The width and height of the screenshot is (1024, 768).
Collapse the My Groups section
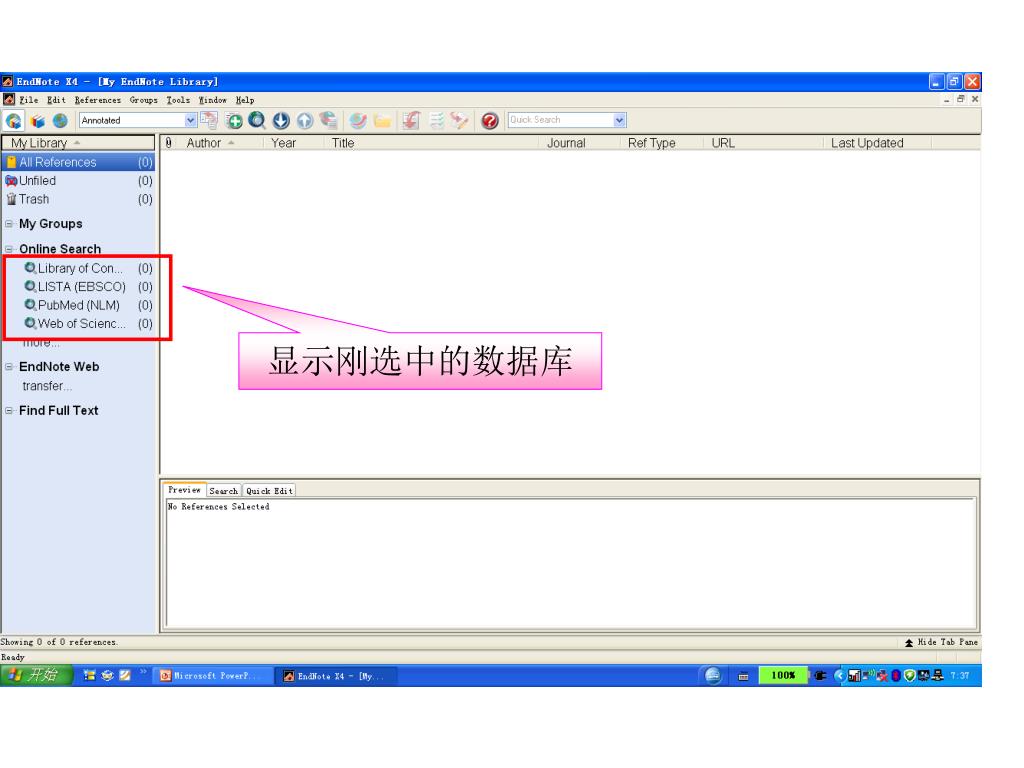point(9,224)
